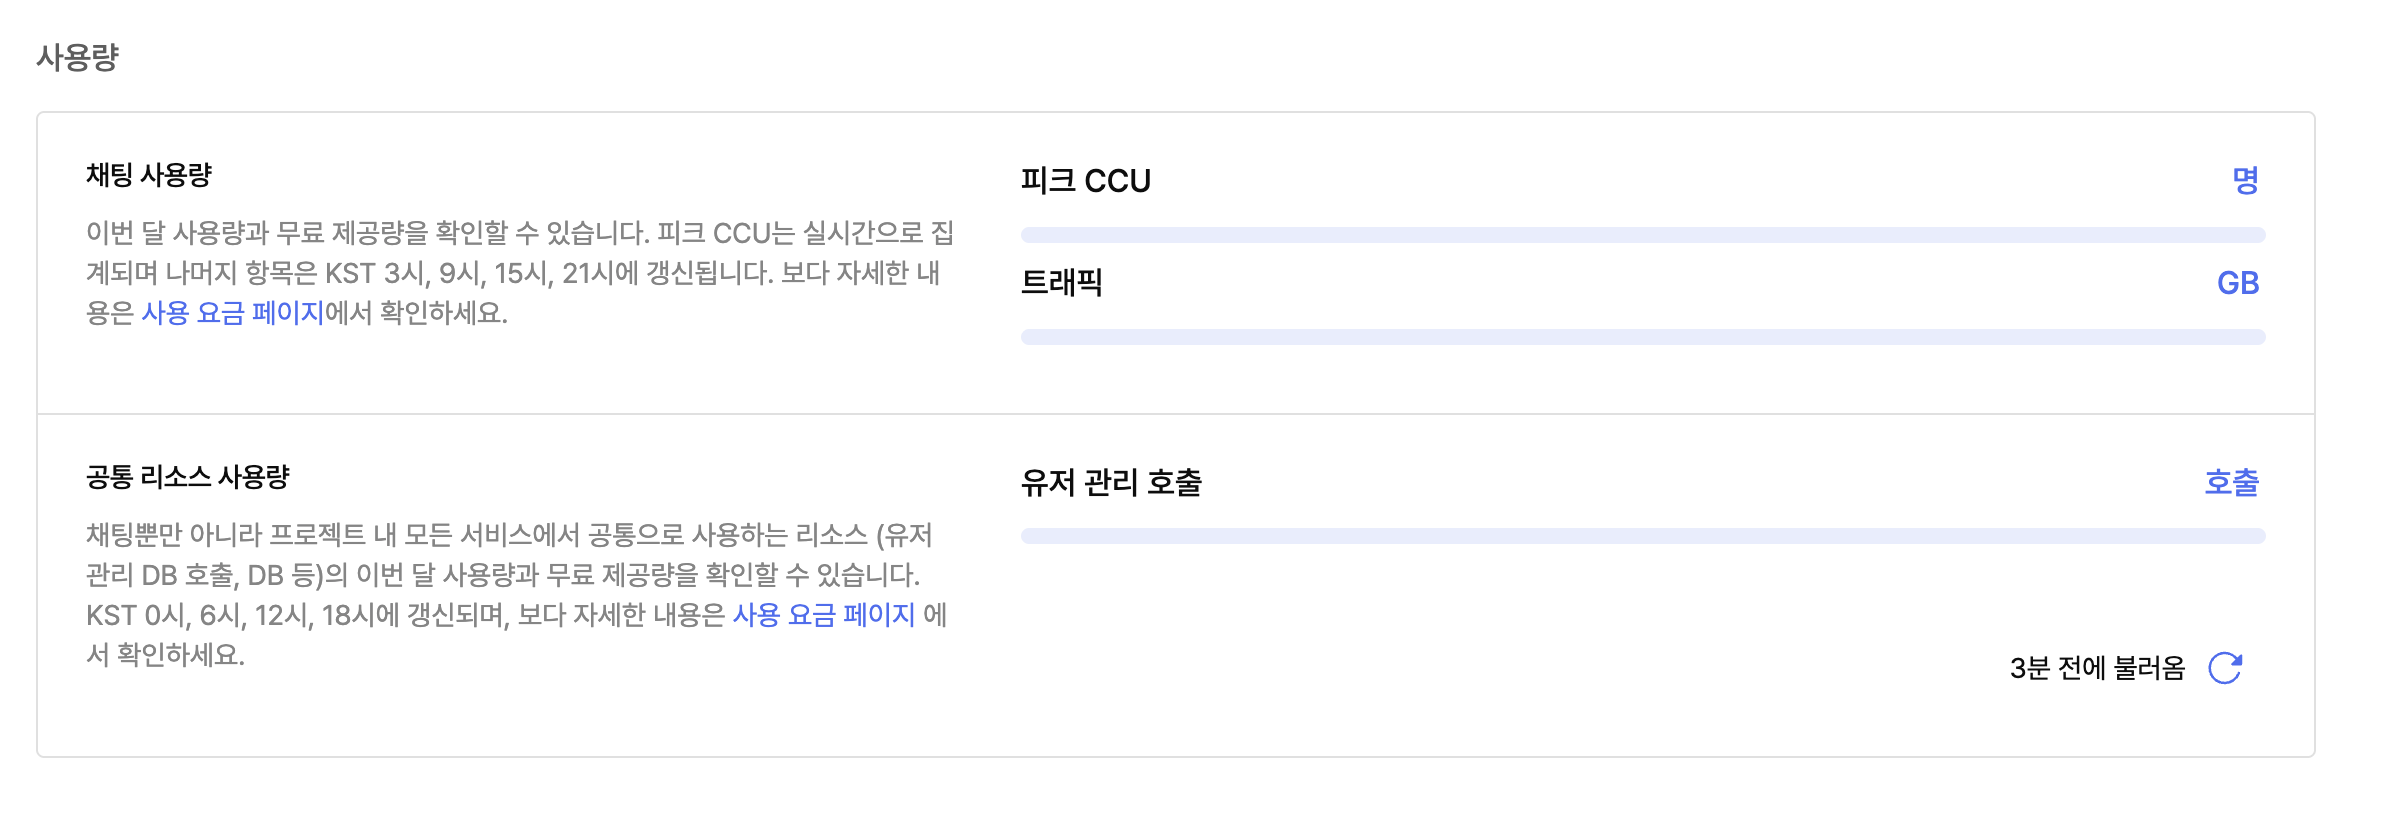Click the 유저 관리 호출 progress bar

click(1642, 536)
